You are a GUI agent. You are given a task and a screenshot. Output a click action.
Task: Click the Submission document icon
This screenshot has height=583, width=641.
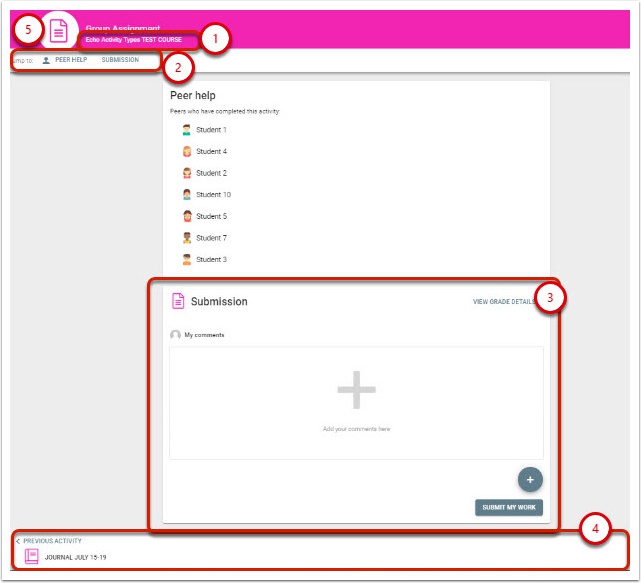pos(178,301)
